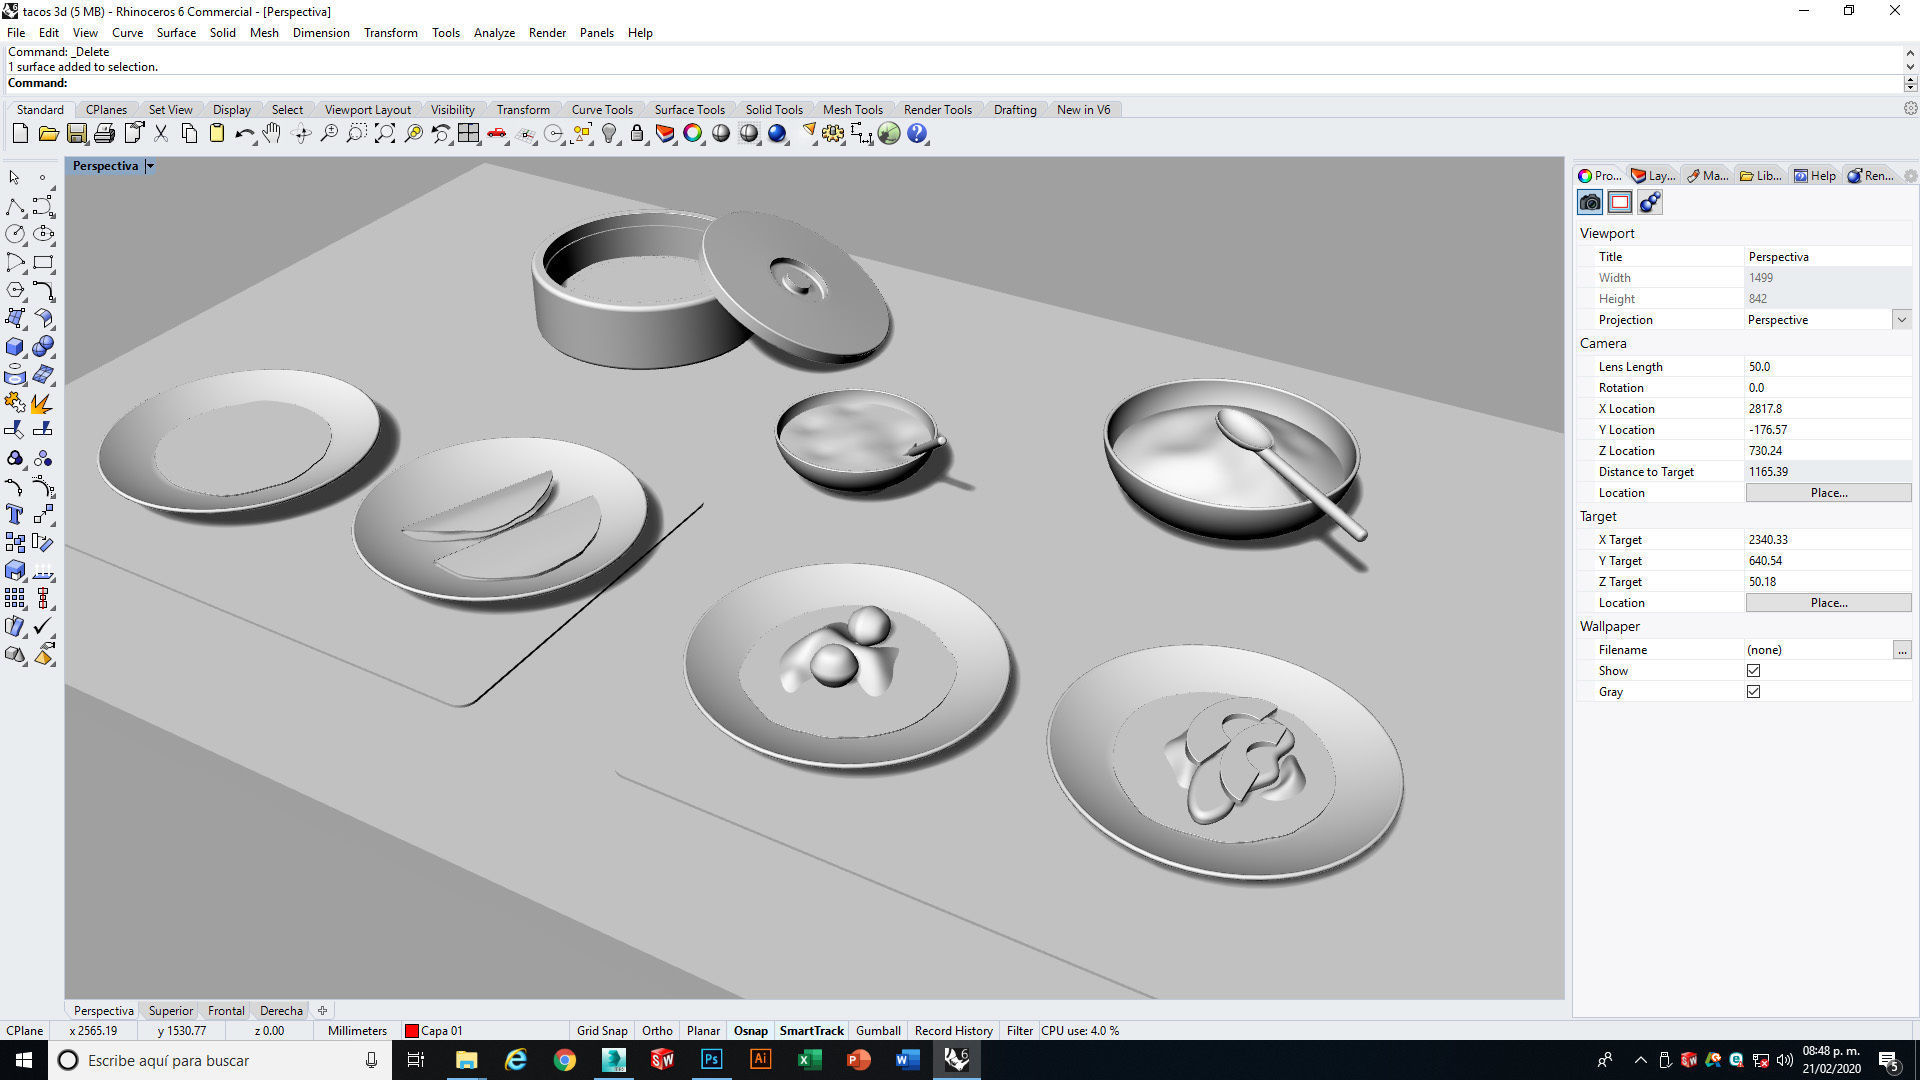Click the Save file icon
This screenshot has height=1080, width=1920.
click(x=76, y=134)
